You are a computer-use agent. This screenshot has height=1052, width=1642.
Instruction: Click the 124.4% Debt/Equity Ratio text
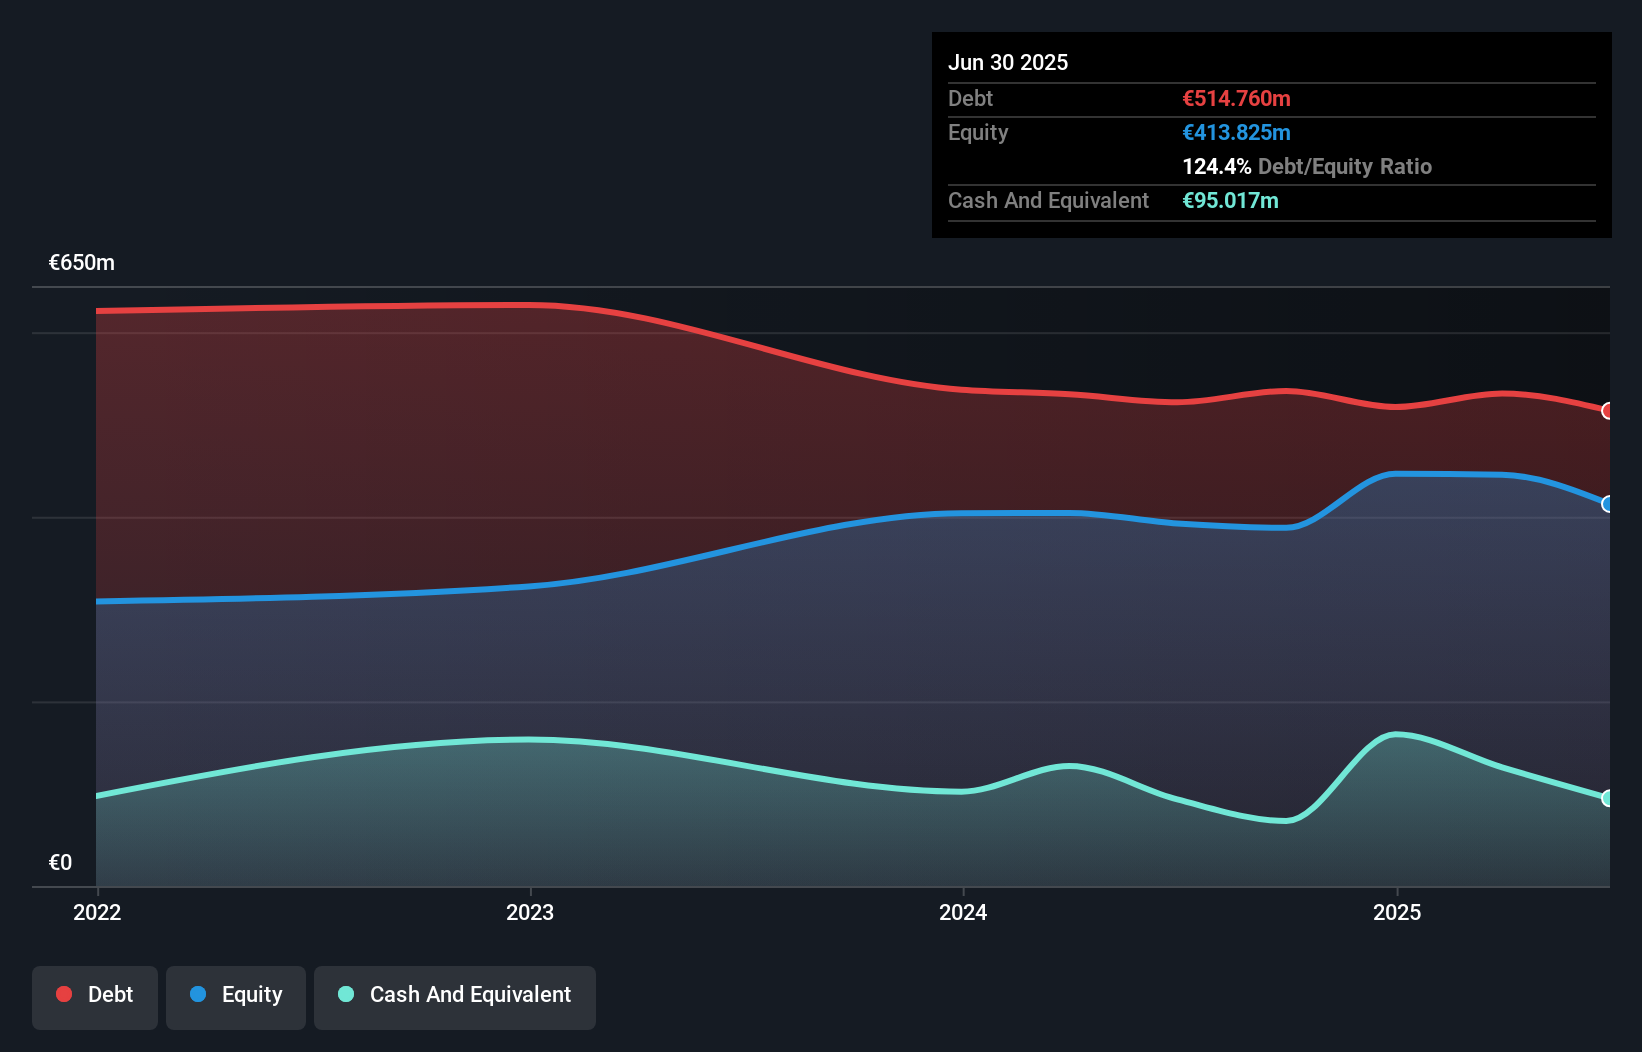point(1307,166)
